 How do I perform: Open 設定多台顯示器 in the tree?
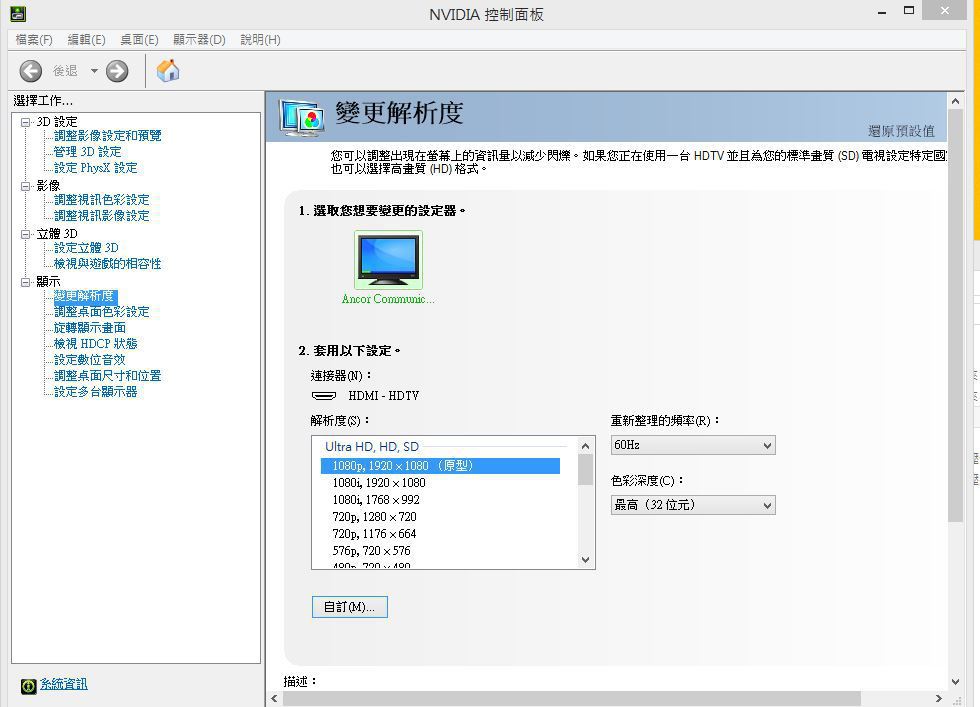(x=95, y=392)
